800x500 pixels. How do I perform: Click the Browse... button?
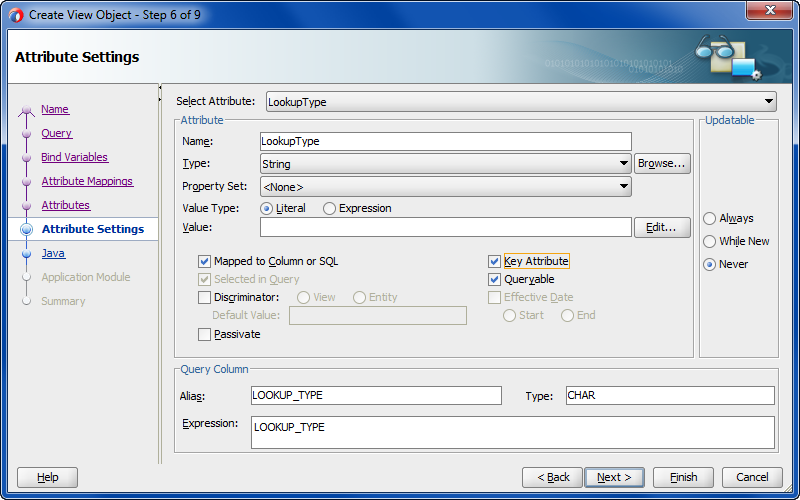tap(662, 164)
